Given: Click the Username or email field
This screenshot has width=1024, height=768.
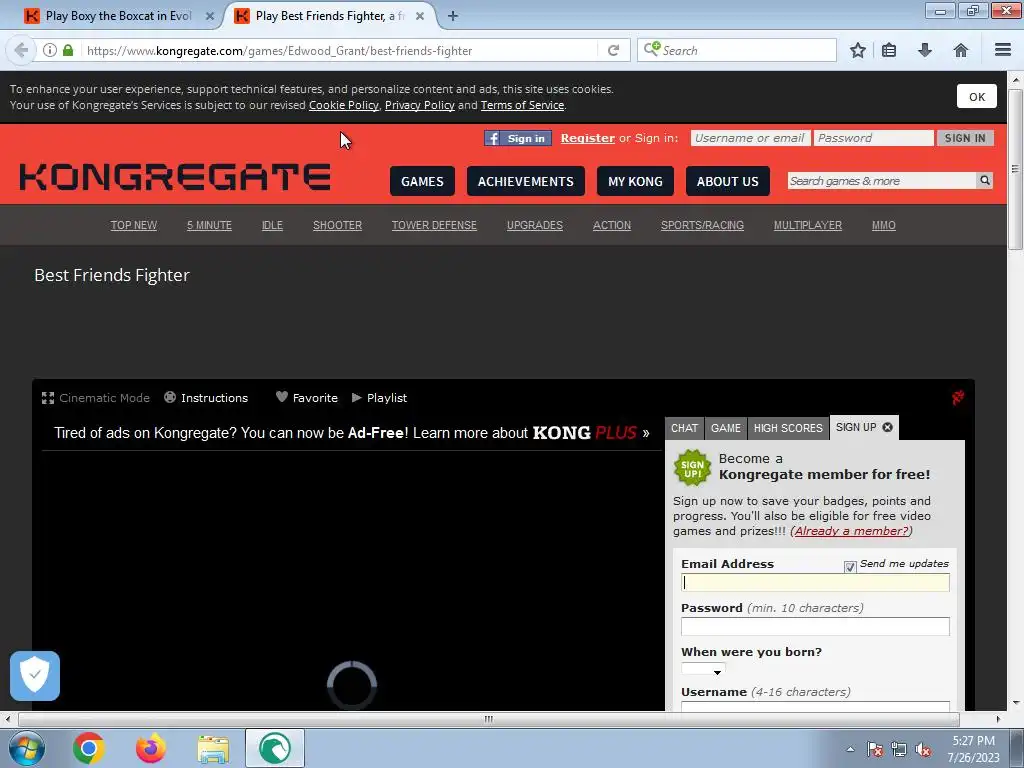Looking at the screenshot, I should point(750,138).
